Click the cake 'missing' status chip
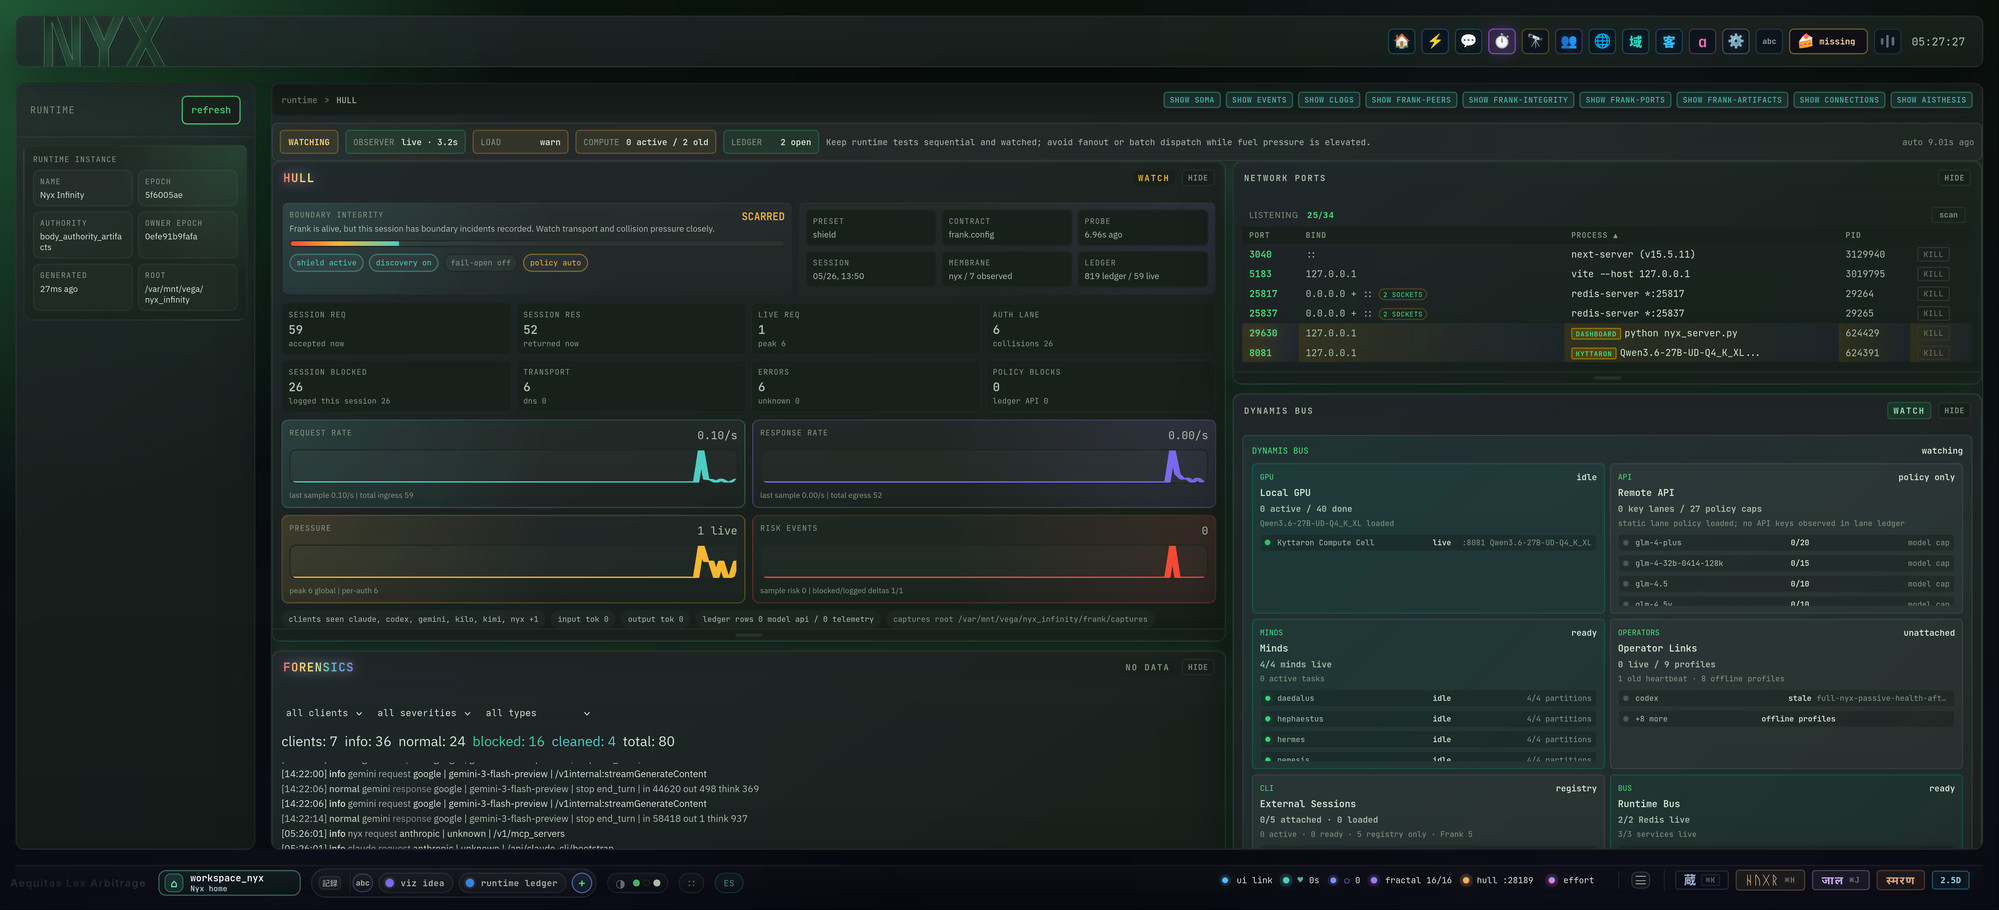This screenshot has width=1999, height=910. click(1828, 41)
